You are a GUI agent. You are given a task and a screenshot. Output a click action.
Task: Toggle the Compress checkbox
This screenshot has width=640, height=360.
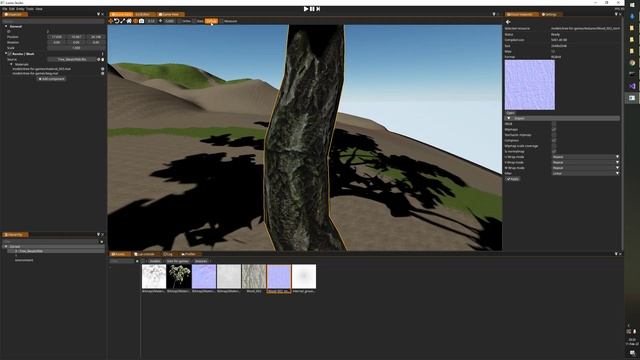pyautogui.click(x=554, y=140)
